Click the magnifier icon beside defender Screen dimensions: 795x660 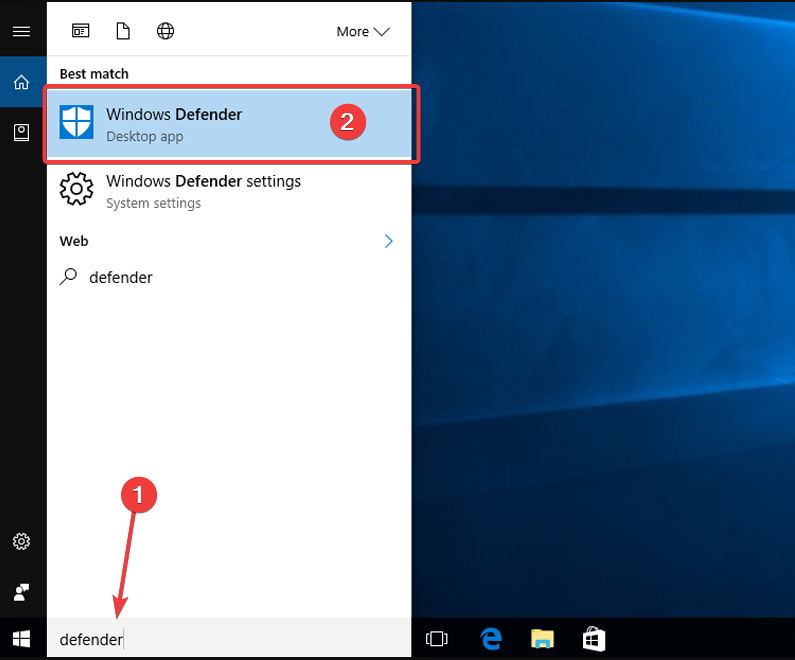[68, 277]
